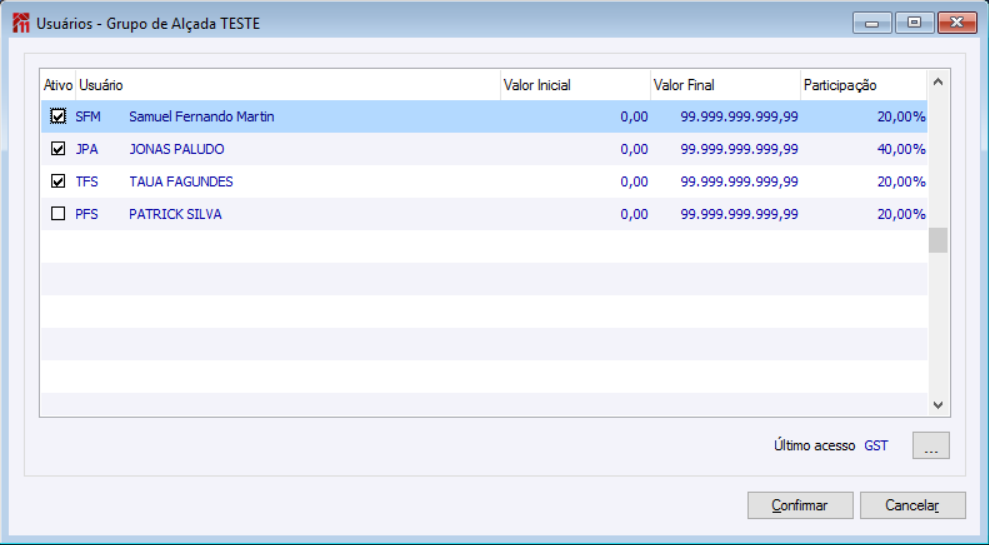Select name Samuel Fernando Martin
This screenshot has width=989, height=545.
tap(202, 117)
